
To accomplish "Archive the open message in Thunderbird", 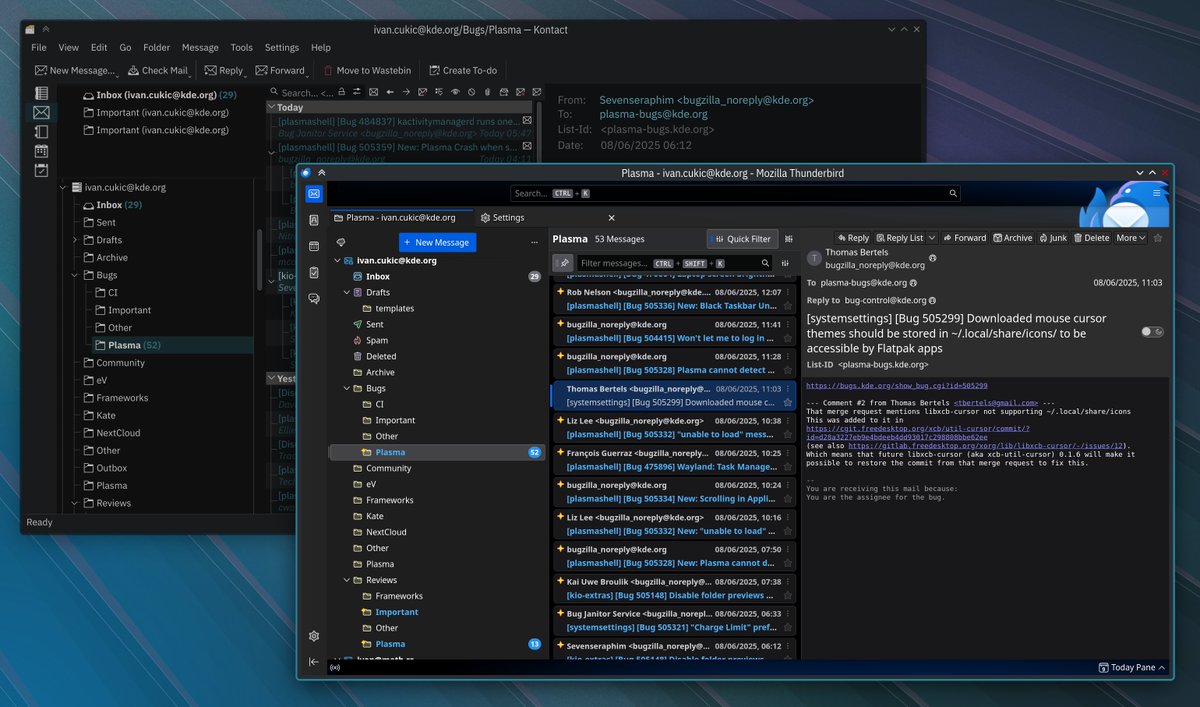I will [x=1013, y=238].
